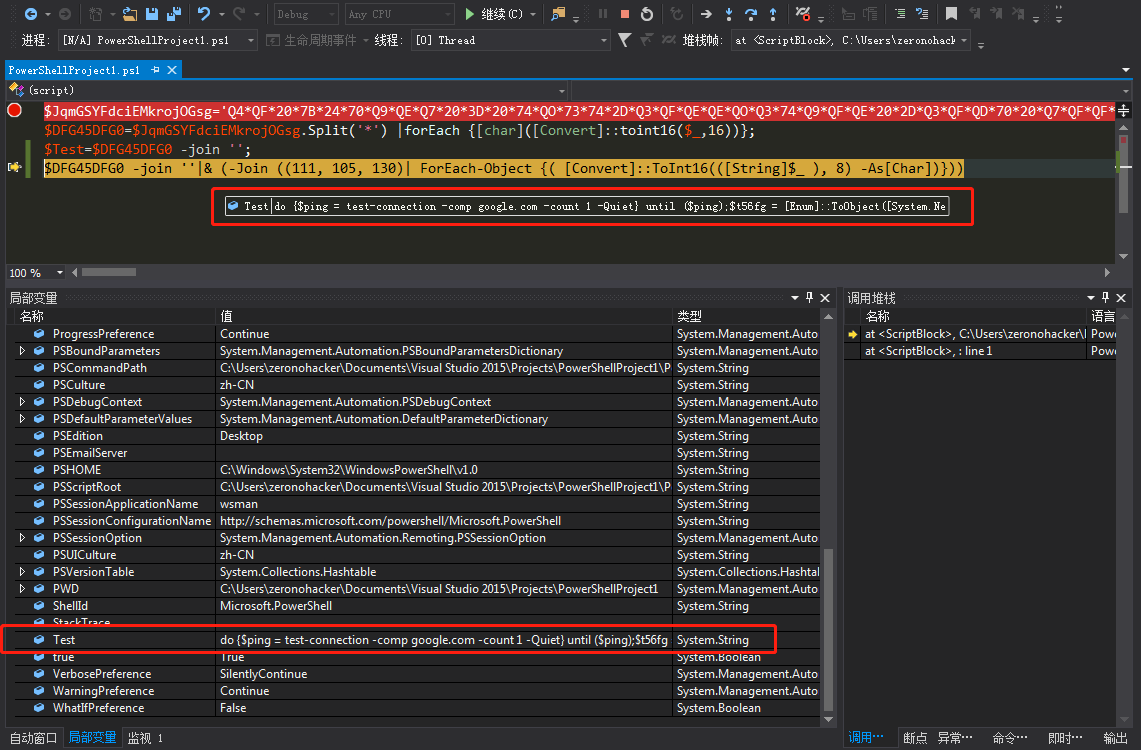This screenshot has height=750, width=1141.
Task: Click the Step Out icon
Action: [773, 14]
